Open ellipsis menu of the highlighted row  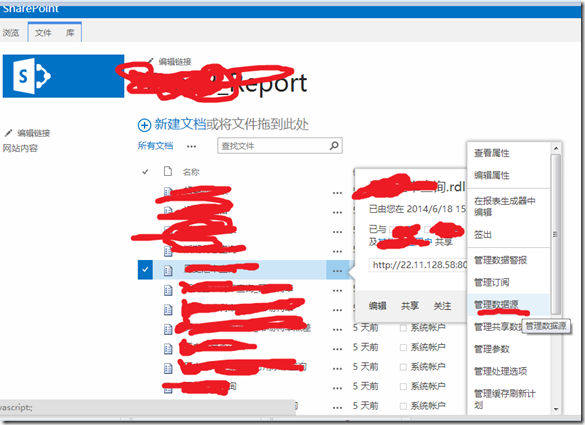coord(337,271)
